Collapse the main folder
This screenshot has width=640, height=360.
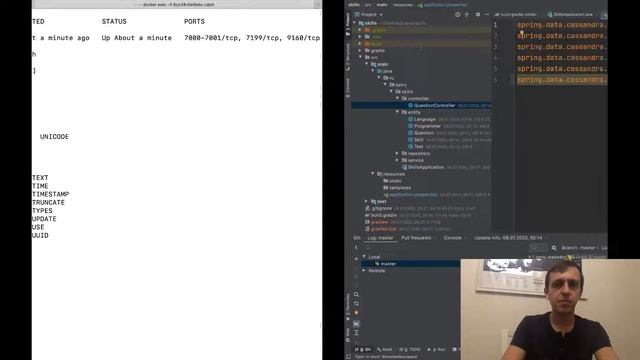coord(367,64)
